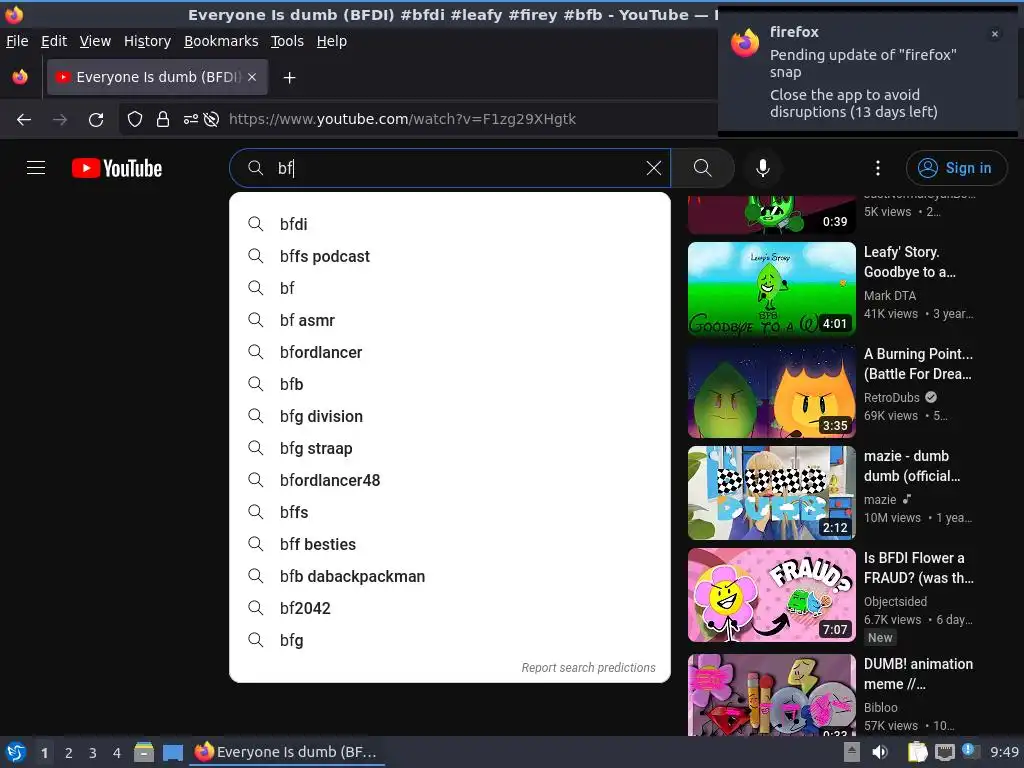Click the Sign in button
Screen dimensions: 1024x768
click(956, 168)
